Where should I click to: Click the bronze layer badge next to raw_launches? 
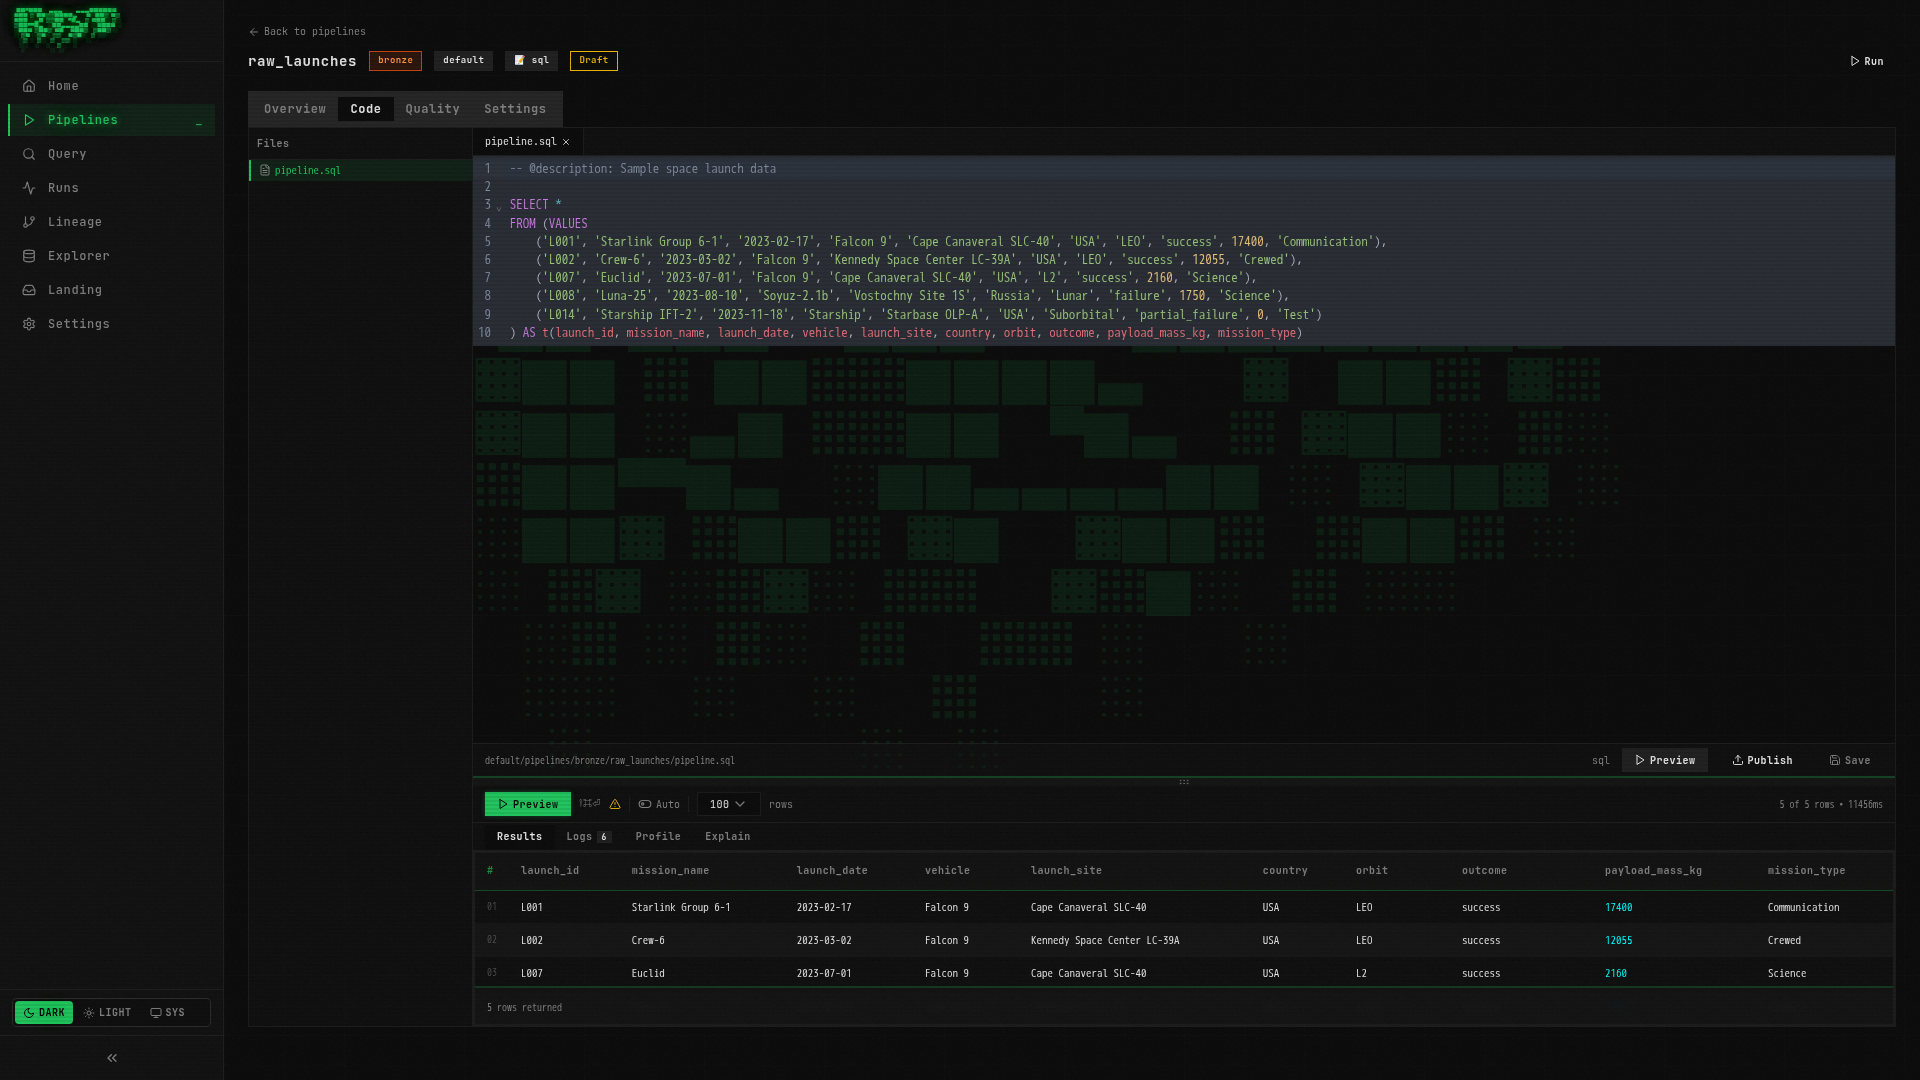pos(394,60)
